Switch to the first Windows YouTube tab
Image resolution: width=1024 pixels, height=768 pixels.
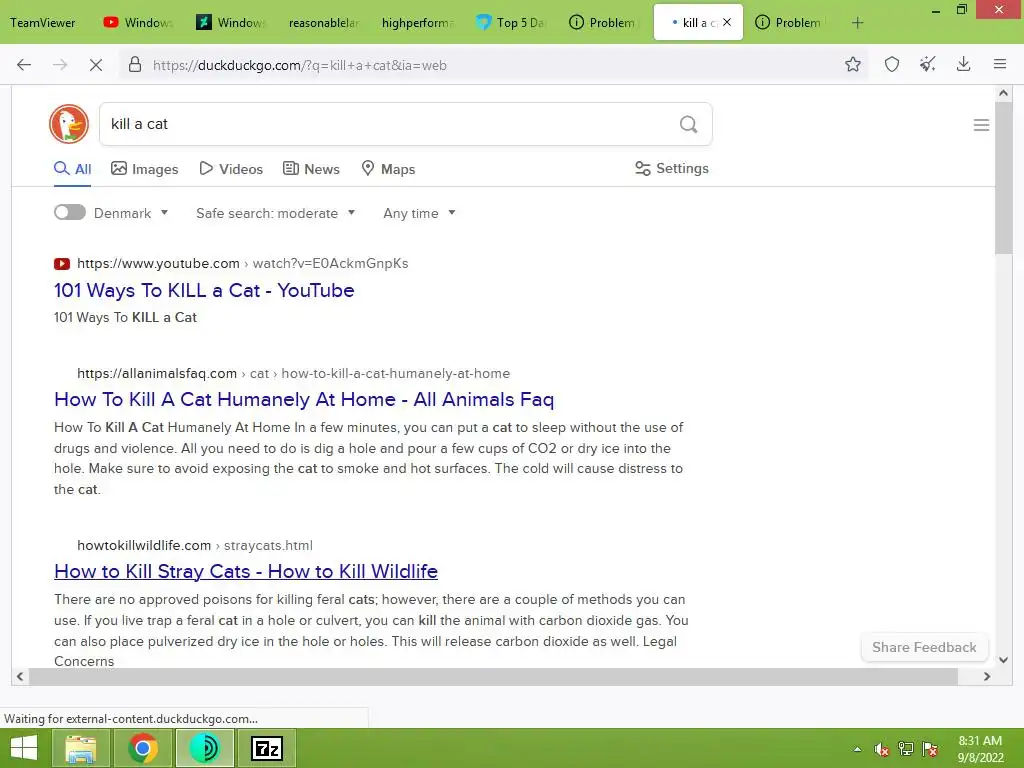coord(137,23)
